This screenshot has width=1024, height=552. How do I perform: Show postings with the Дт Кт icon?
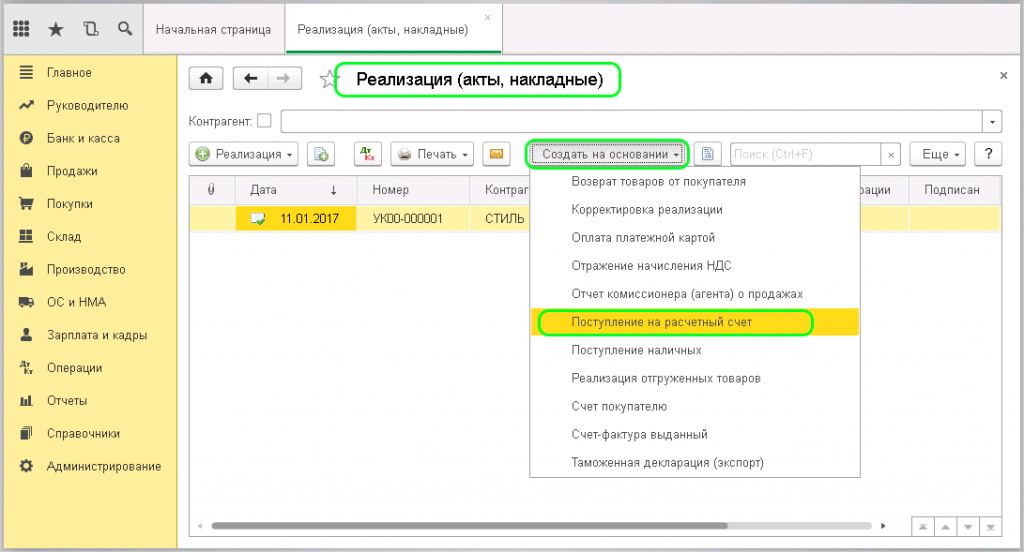pos(368,154)
